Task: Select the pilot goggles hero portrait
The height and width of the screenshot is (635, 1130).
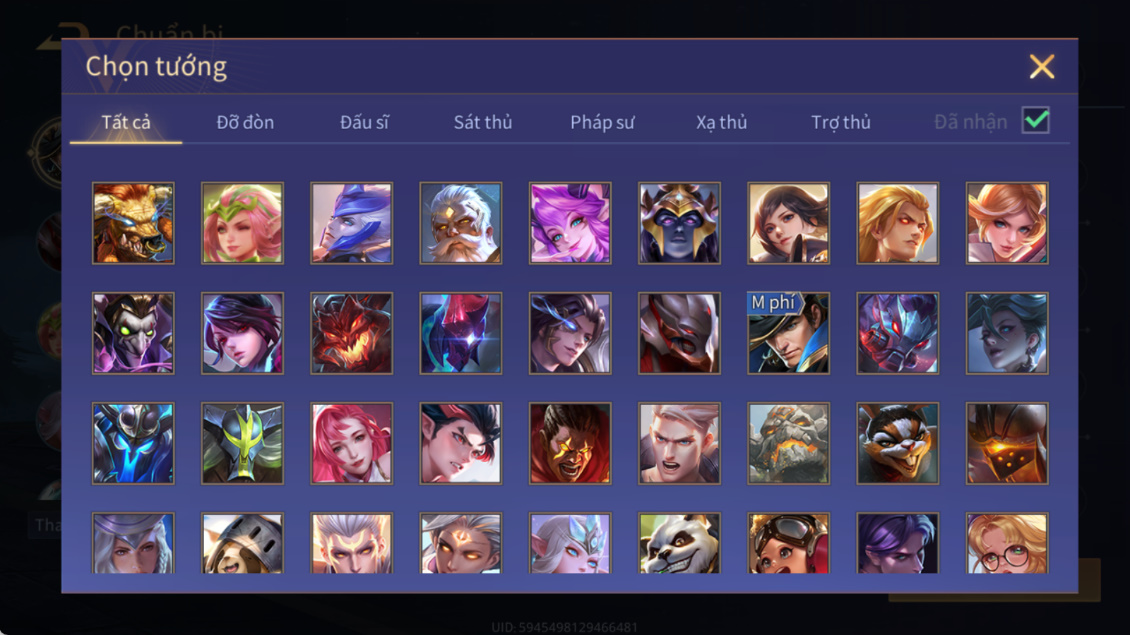Action: [x=788, y=543]
